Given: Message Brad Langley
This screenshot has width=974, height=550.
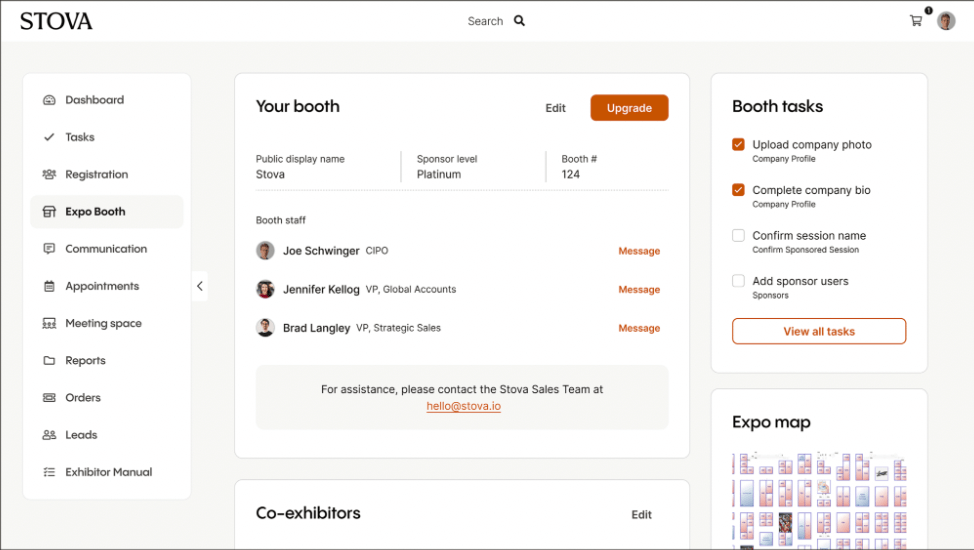Looking at the screenshot, I should click(639, 328).
